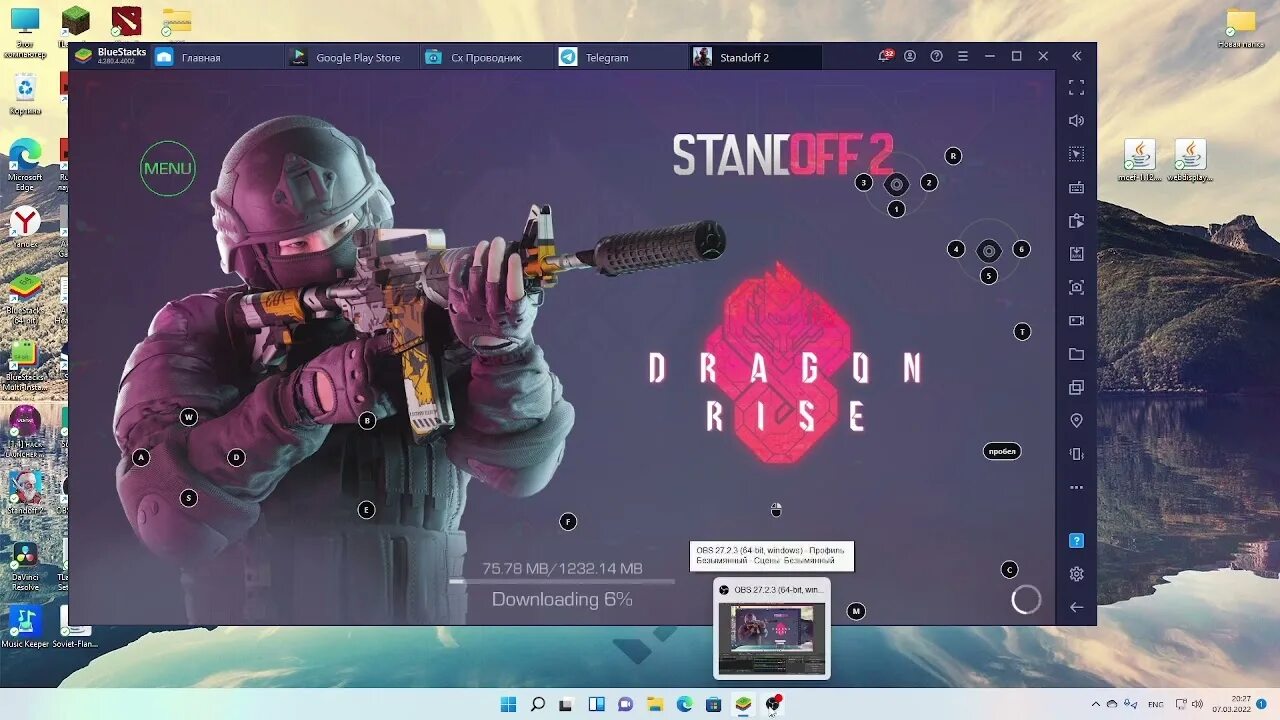
Task: Click the S key overlay marker
Action: 188,497
